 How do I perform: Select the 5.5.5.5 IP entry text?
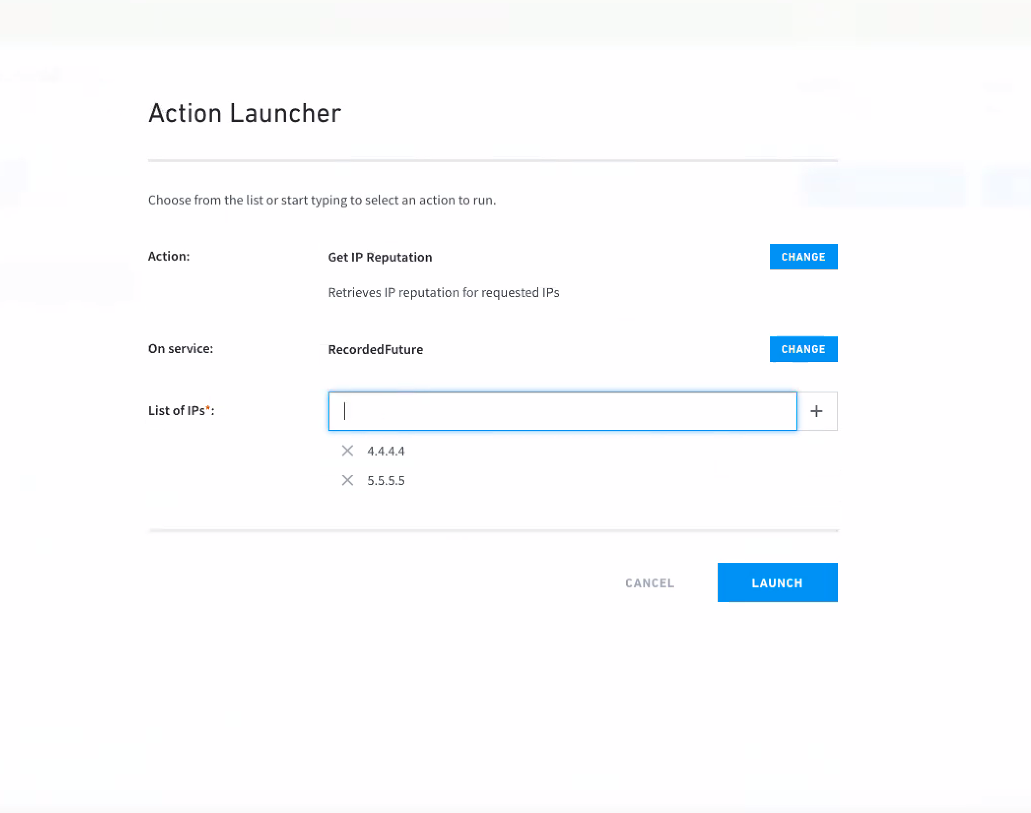pyautogui.click(x=386, y=480)
